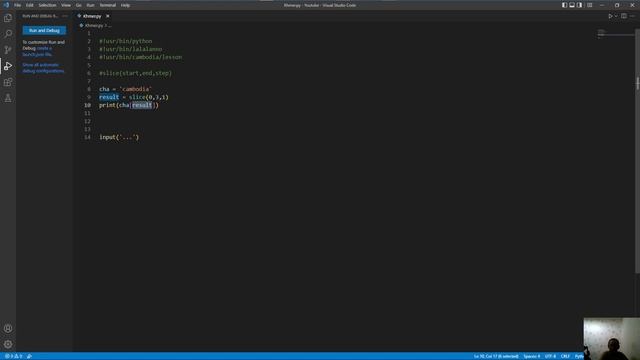Click the UTF-8 encoding status item
The width and height of the screenshot is (640, 360).
[x=550, y=356]
